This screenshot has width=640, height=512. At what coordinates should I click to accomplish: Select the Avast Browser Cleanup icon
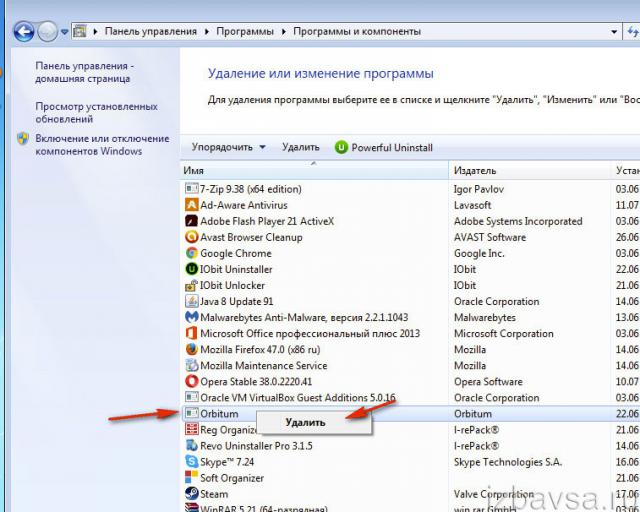pos(191,237)
